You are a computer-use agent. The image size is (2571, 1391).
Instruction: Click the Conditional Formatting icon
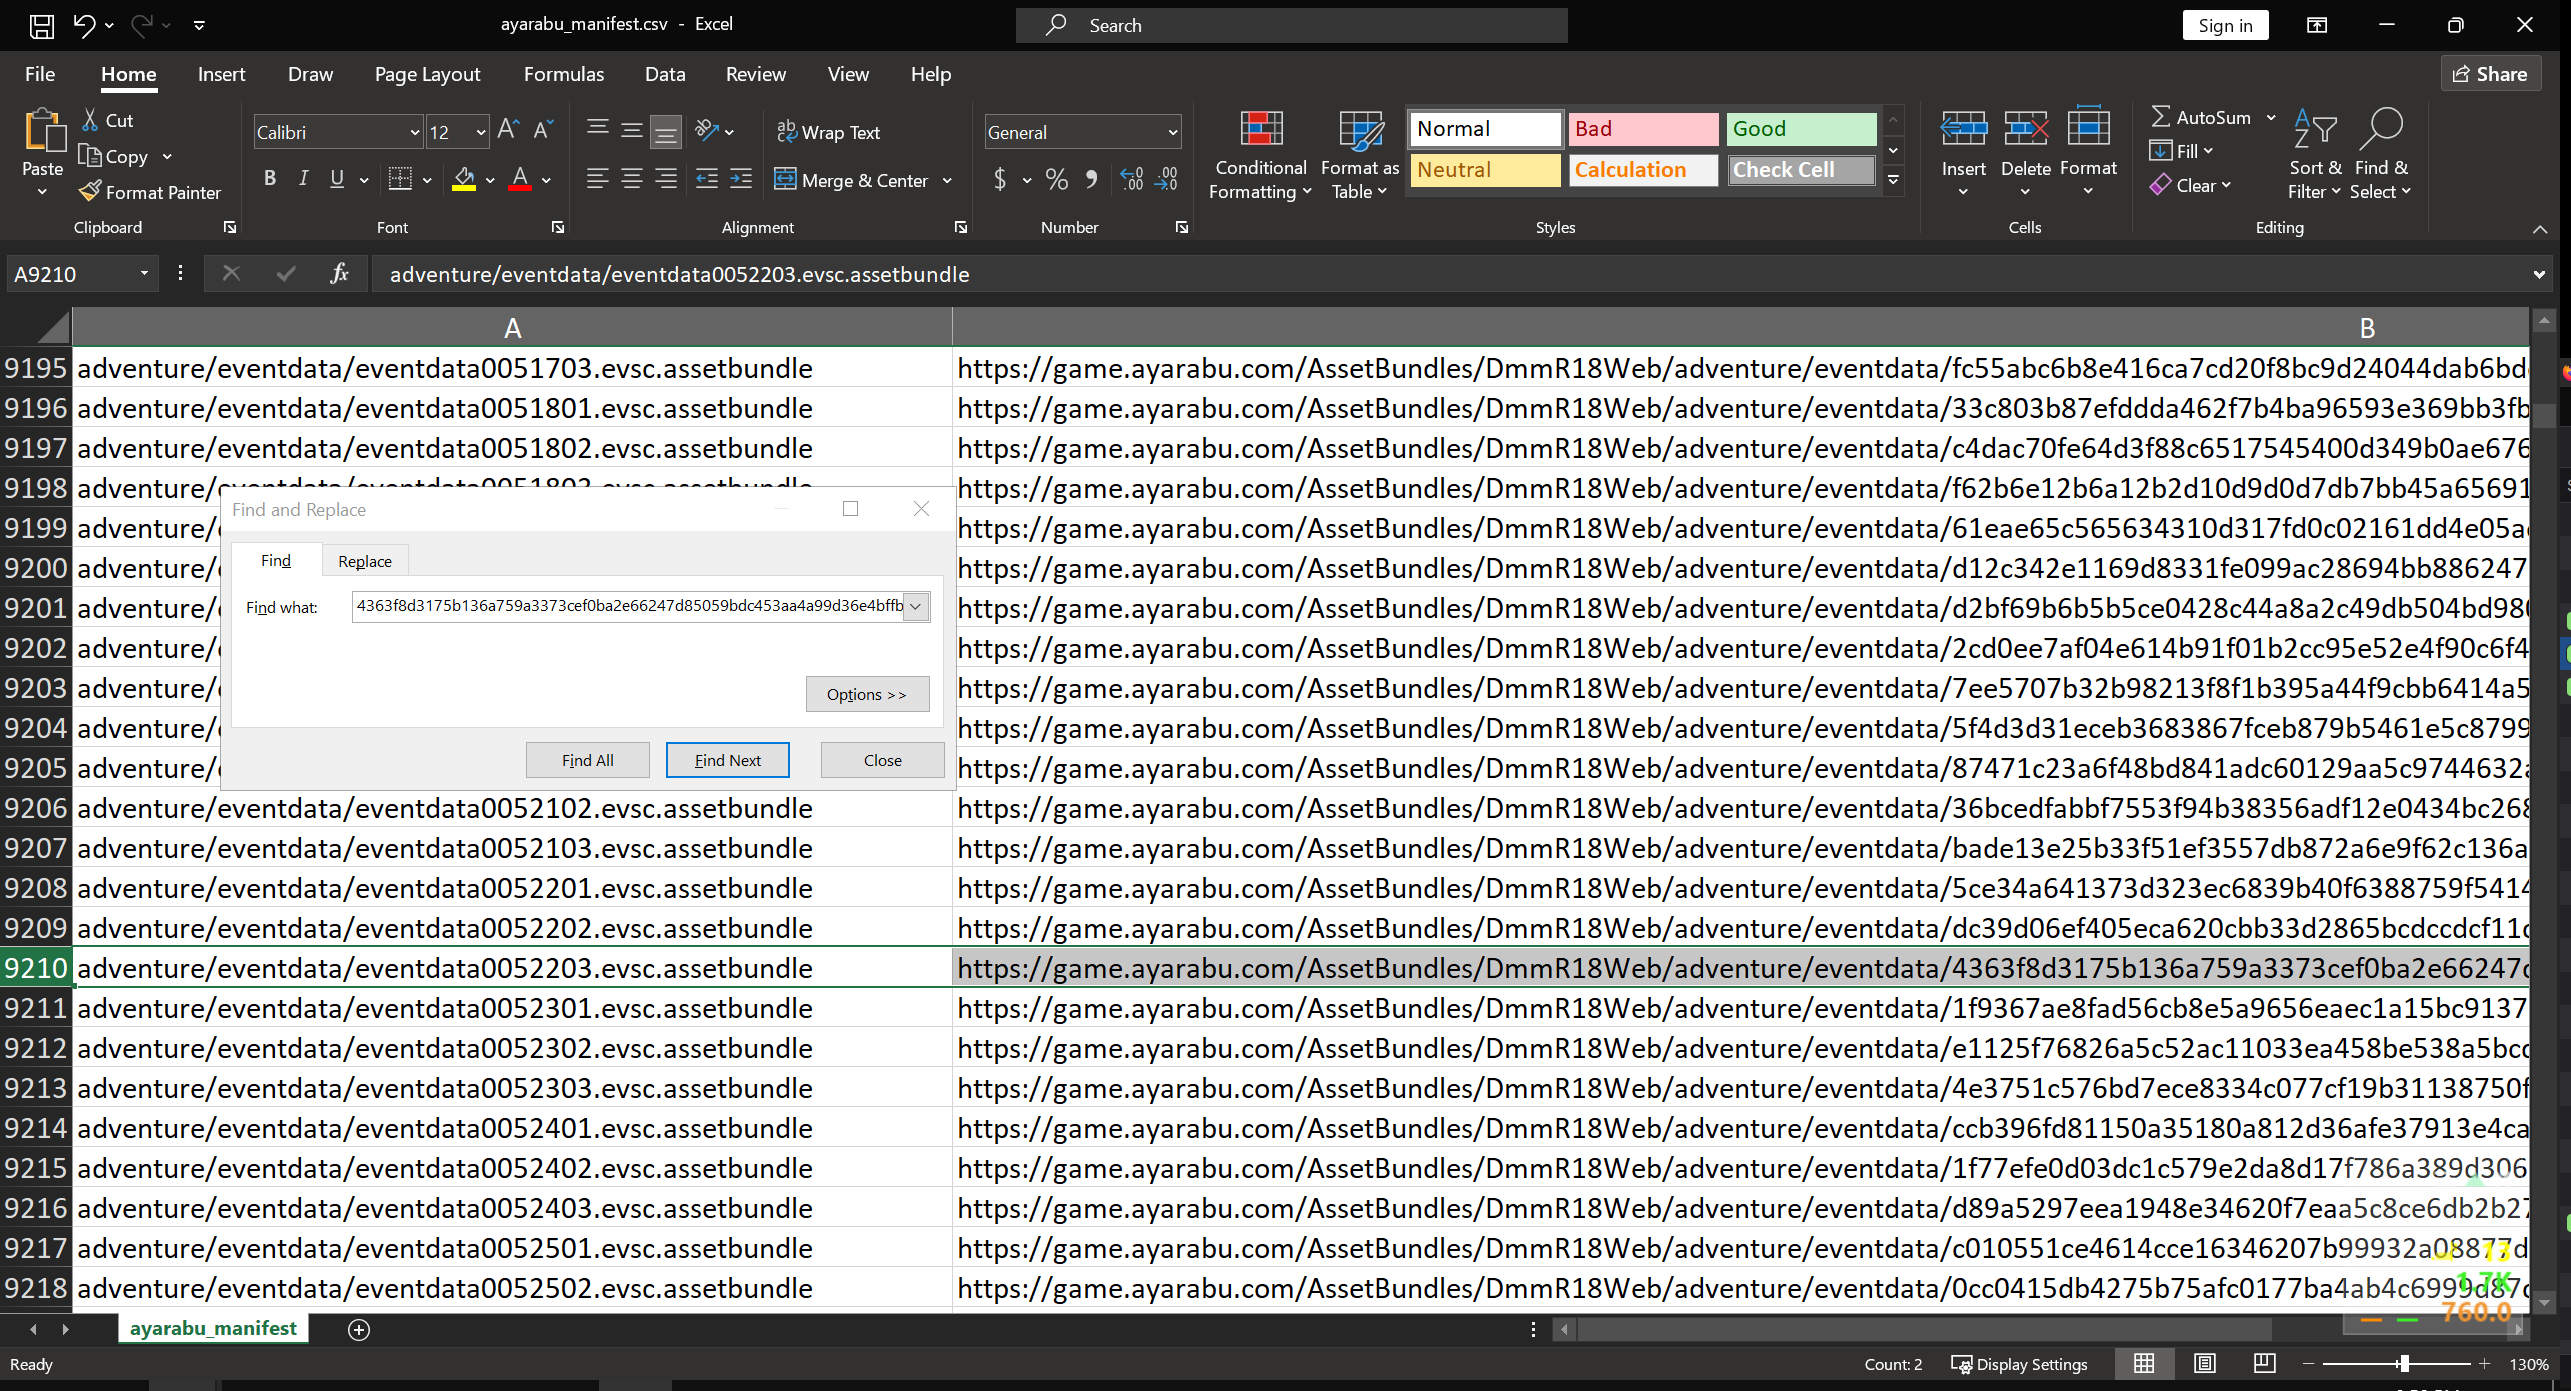point(1260,130)
